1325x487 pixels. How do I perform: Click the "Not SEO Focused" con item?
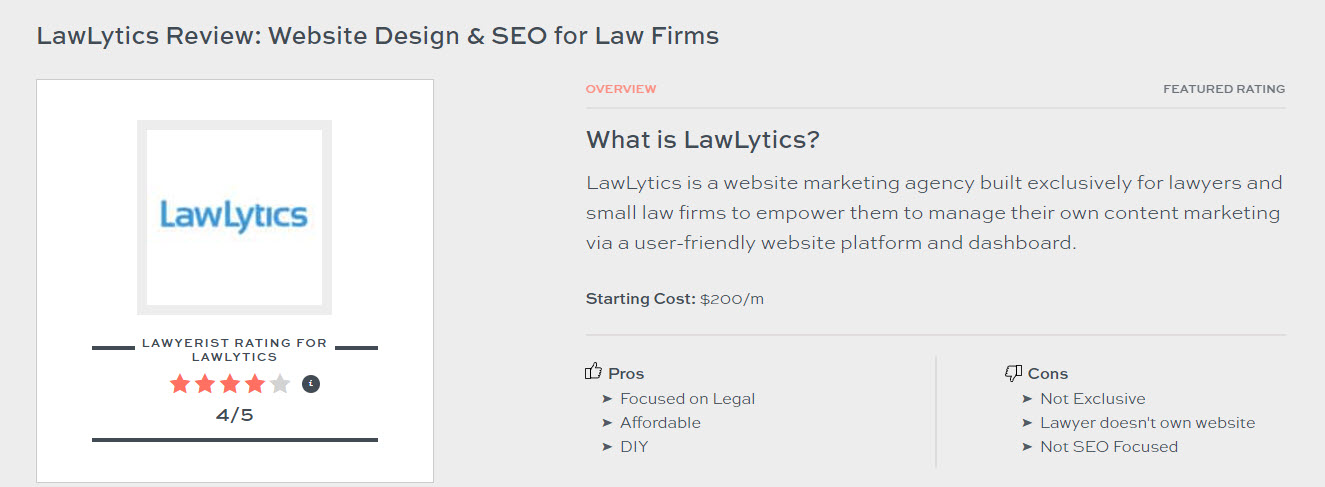(1109, 447)
